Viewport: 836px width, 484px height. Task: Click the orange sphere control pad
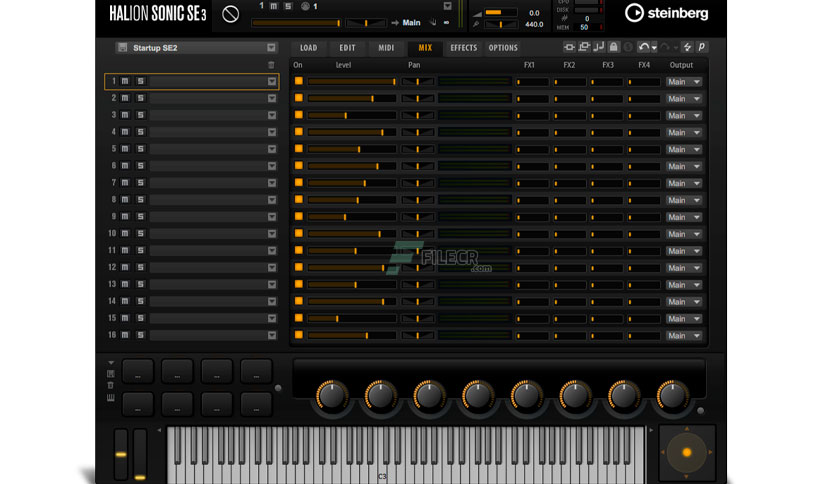click(x=687, y=453)
